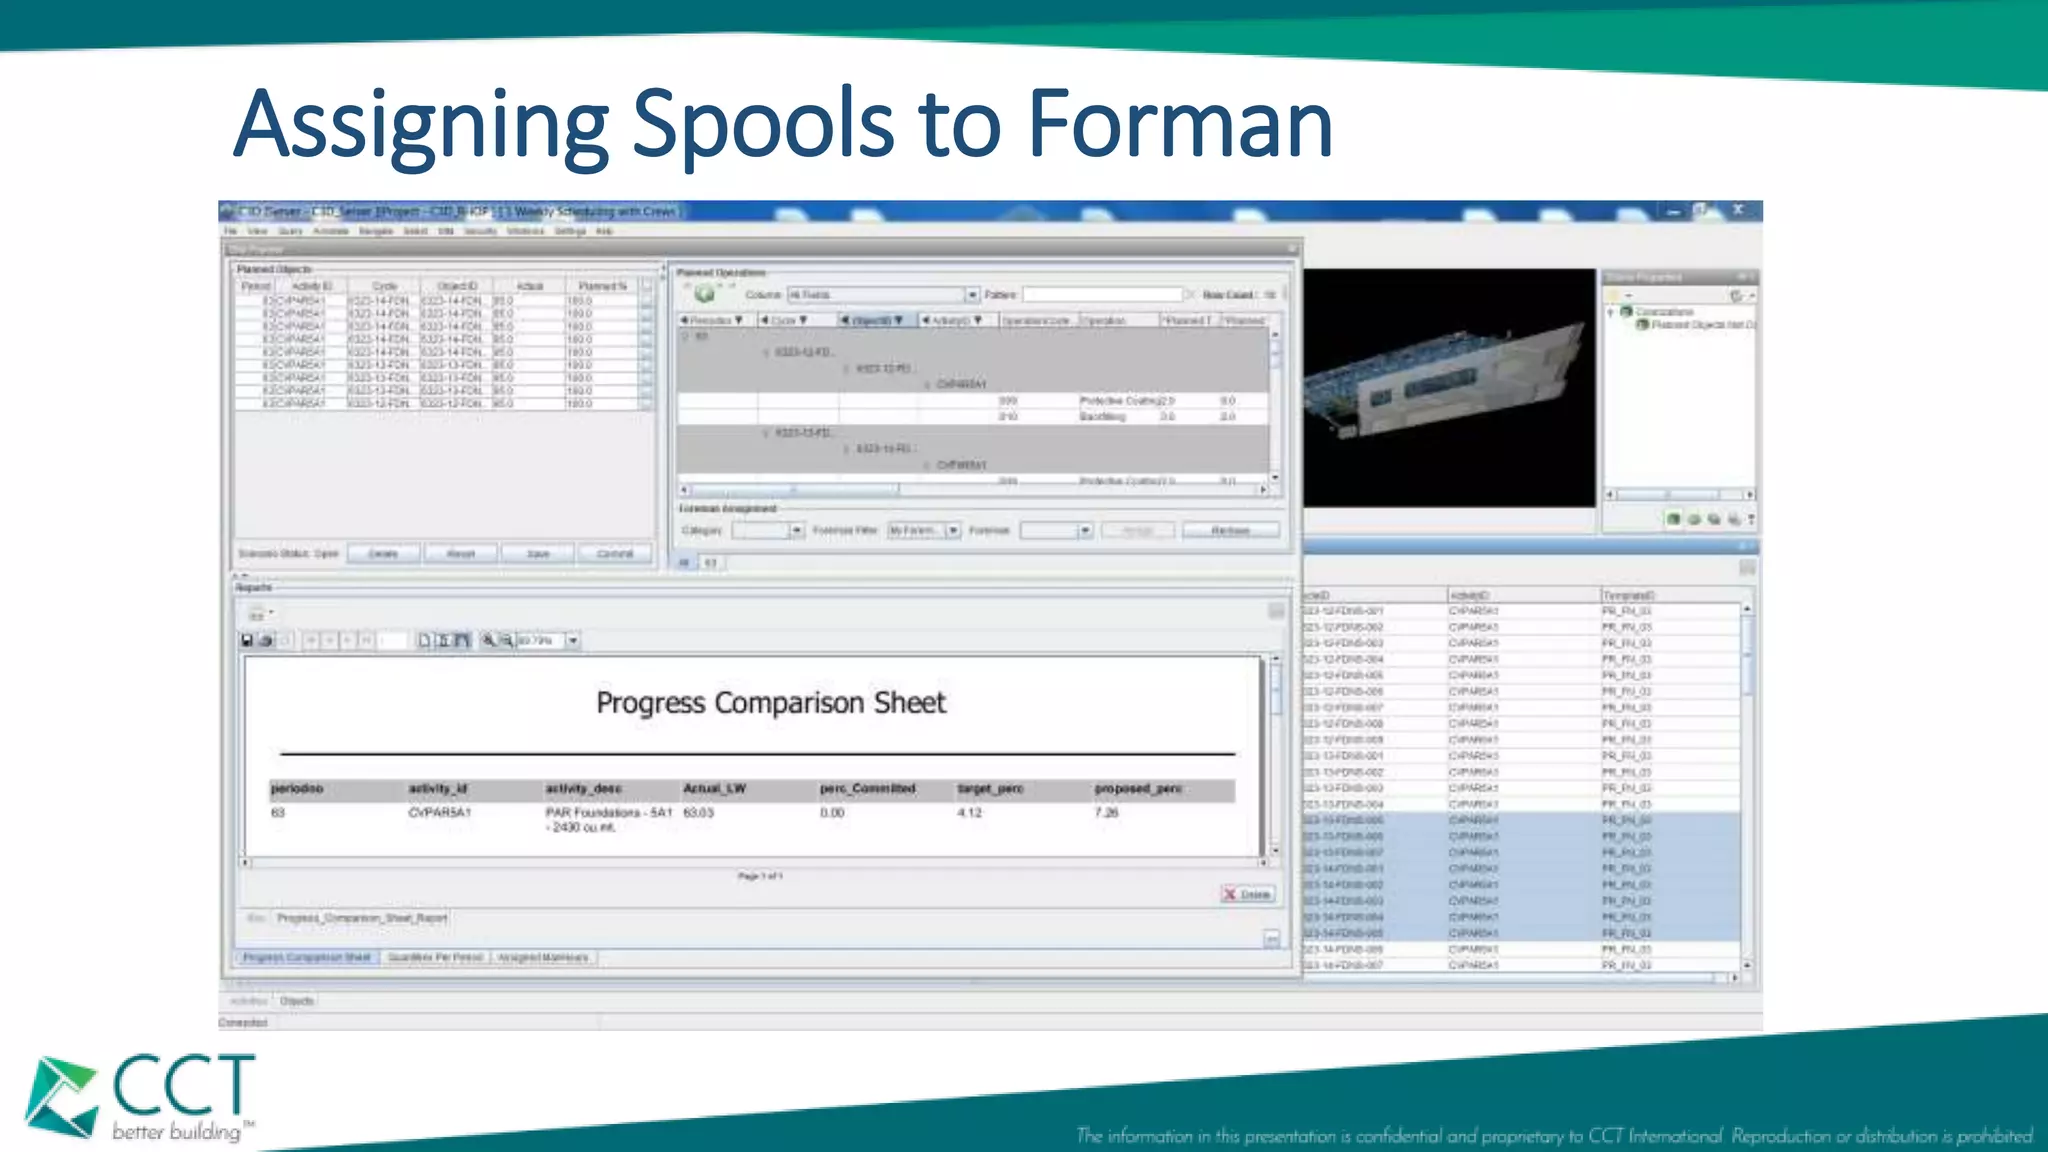This screenshot has width=2048, height=1152.
Task: Open the File menu
Action: click(x=230, y=231)
